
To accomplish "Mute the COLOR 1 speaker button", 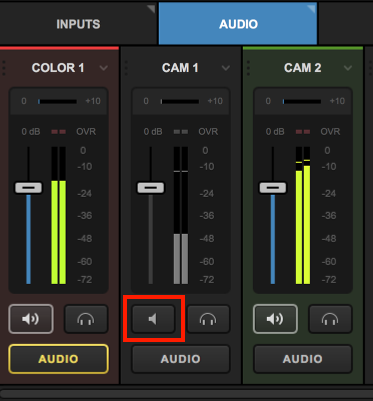I will [x=31, y=319].
